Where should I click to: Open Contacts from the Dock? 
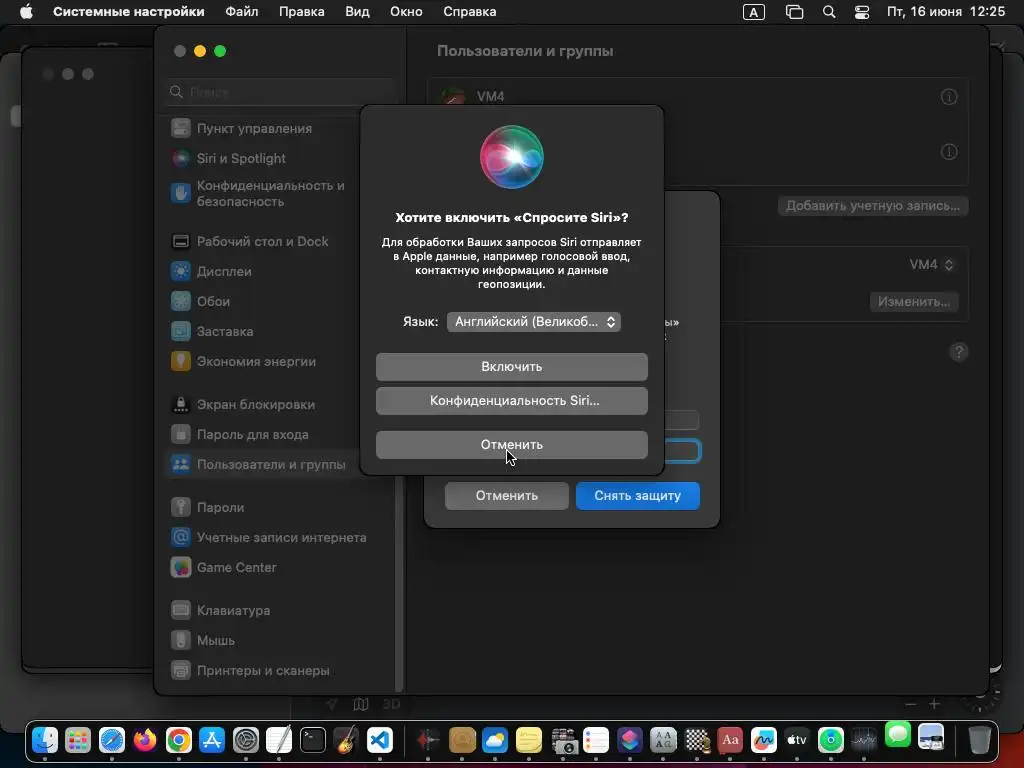pyautogui.click(x=462, y=740)
